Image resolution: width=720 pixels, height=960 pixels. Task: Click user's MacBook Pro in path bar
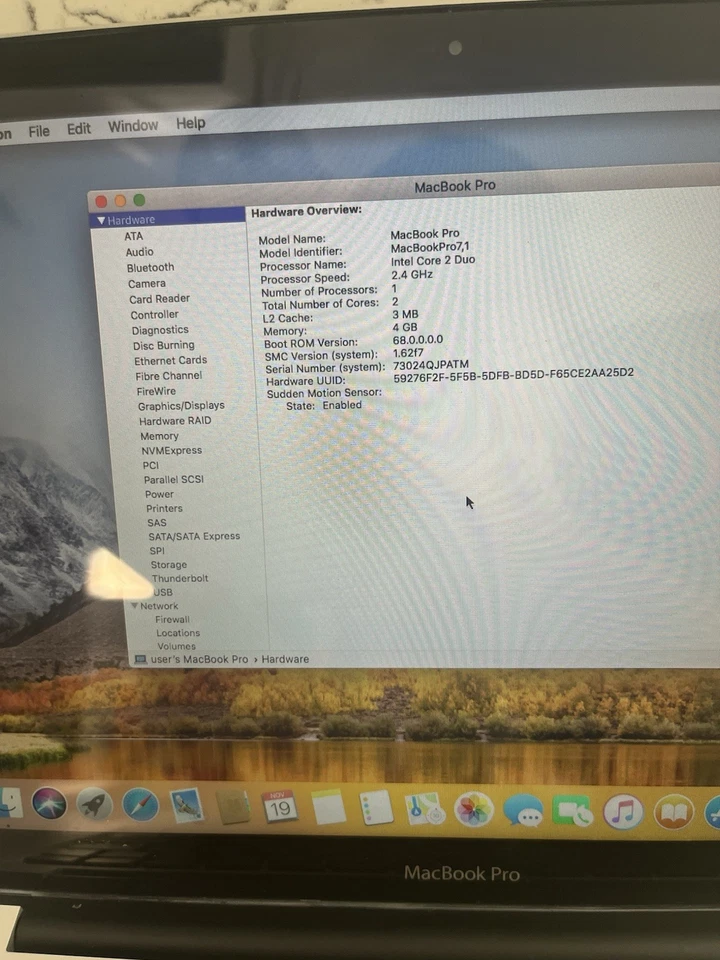(200, 659)
